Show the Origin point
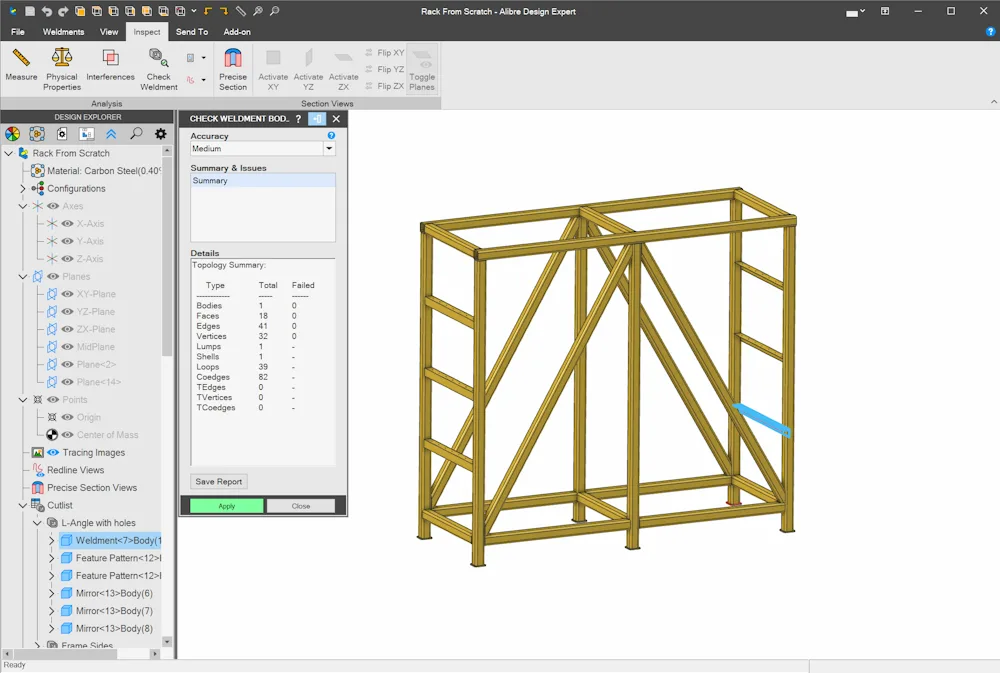1000x673 pixels. (67, 417)
